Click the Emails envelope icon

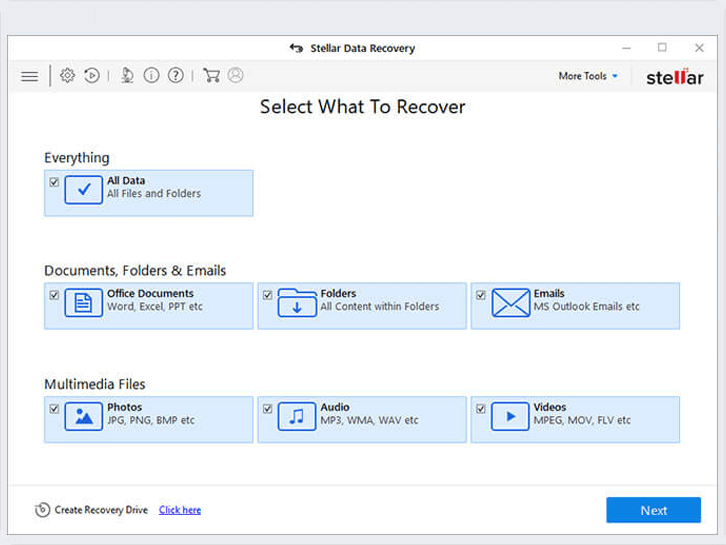(510, 303)
